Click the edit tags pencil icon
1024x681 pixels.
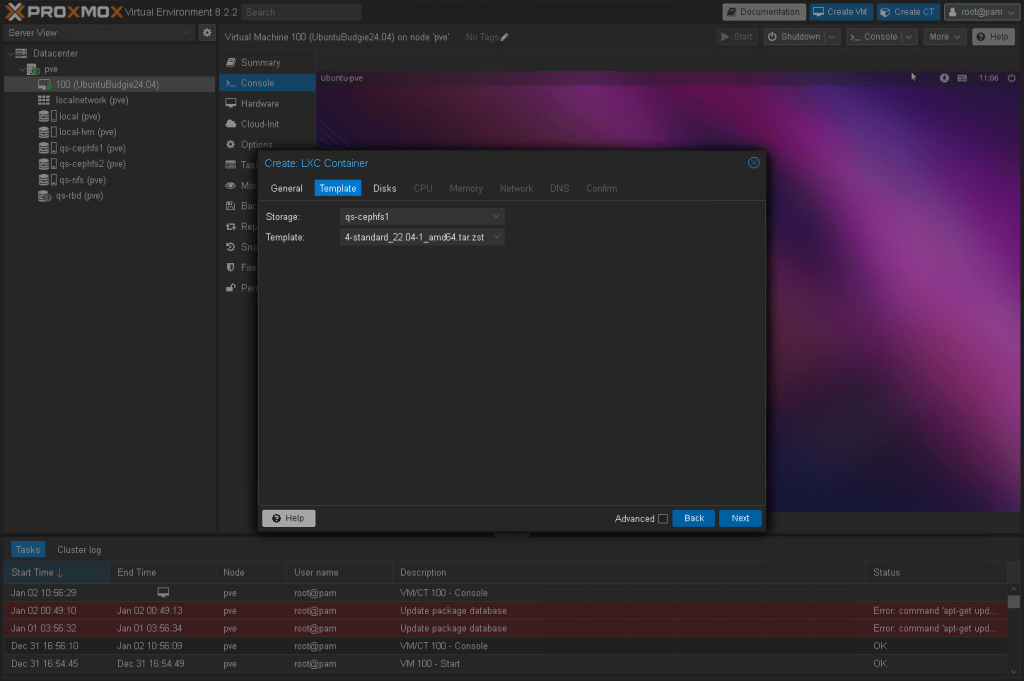[x=505, y=37]
